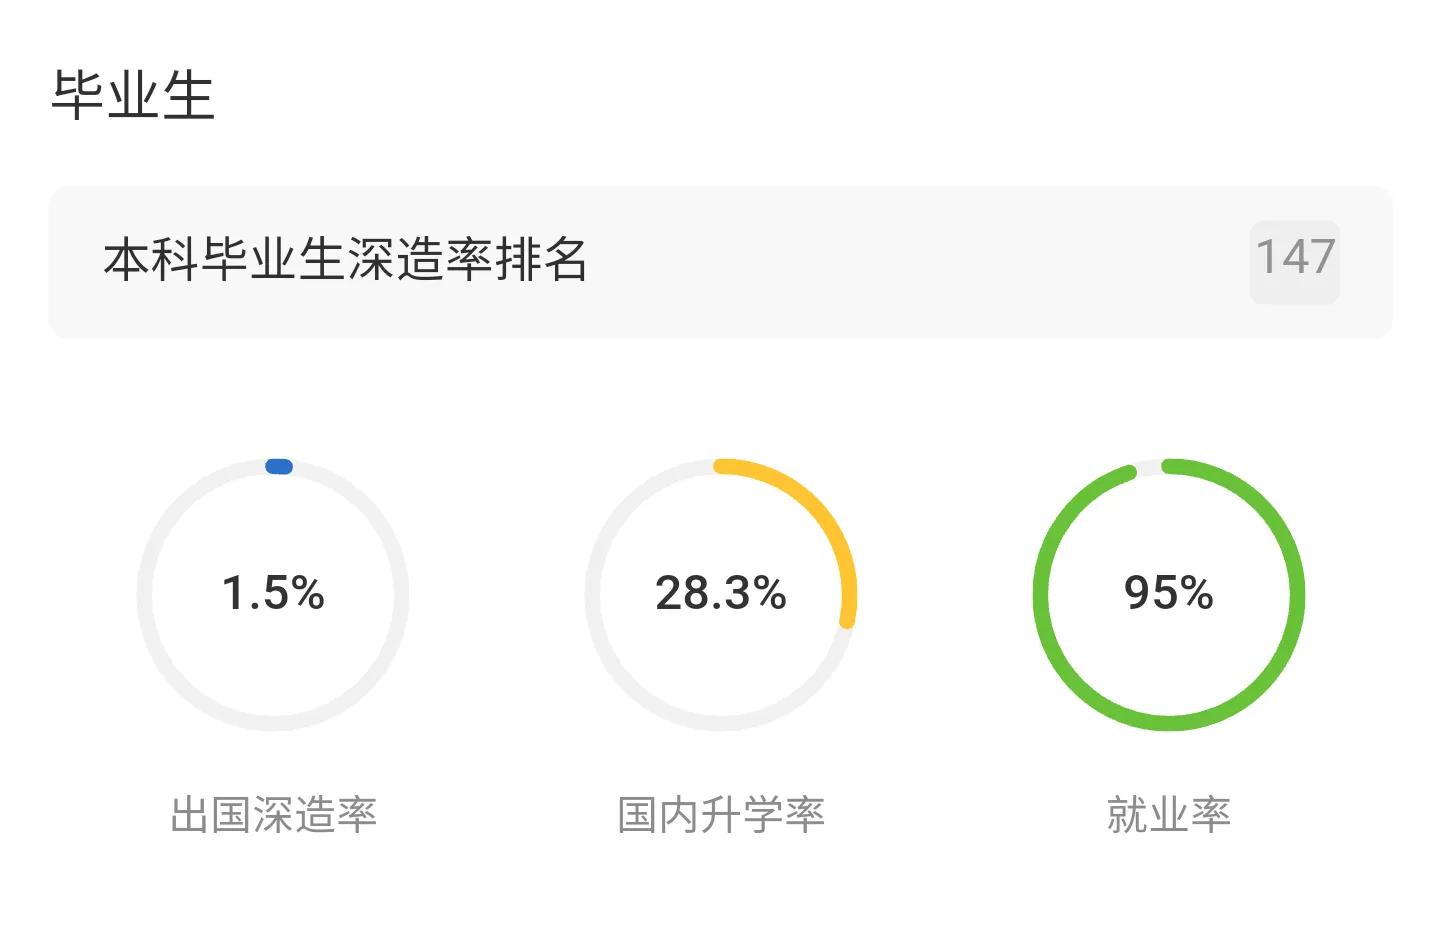The image size is (1439, 936).
Task: Click the 毕业生 section heading
Action: 135,92
